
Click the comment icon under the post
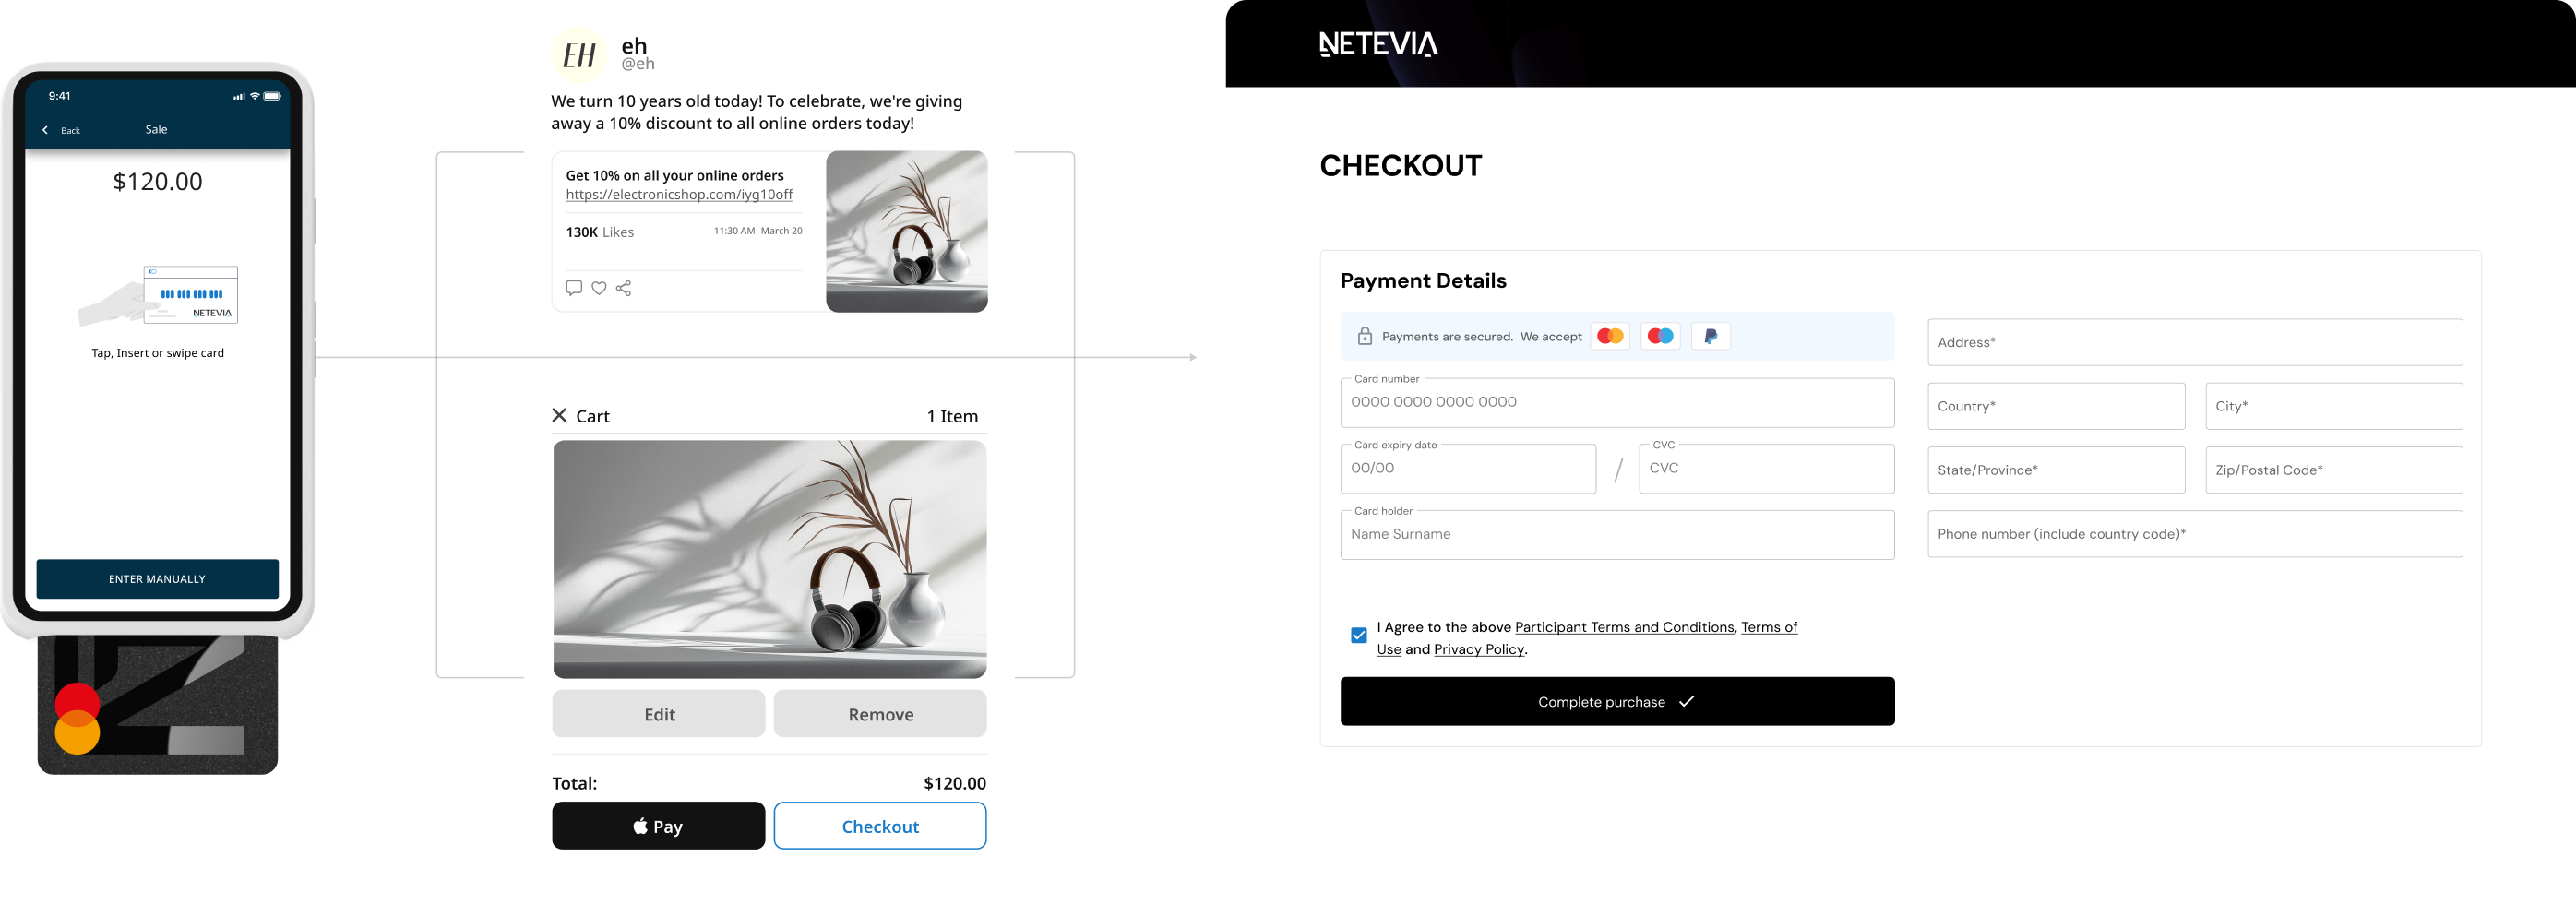click(x=574, y=288)
